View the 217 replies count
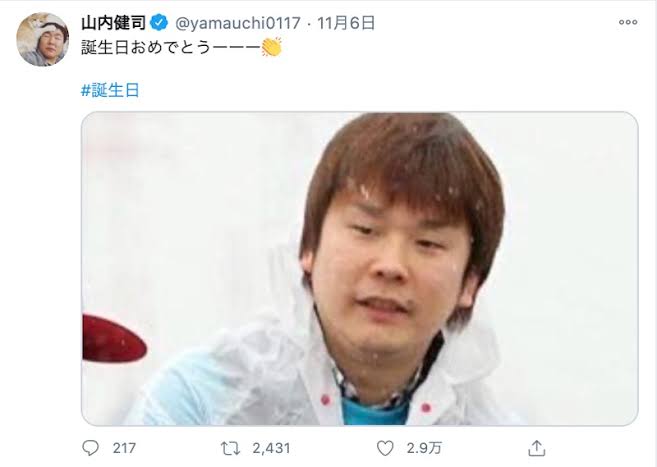Screen dimensions: 657x467 tap(124, 448)
